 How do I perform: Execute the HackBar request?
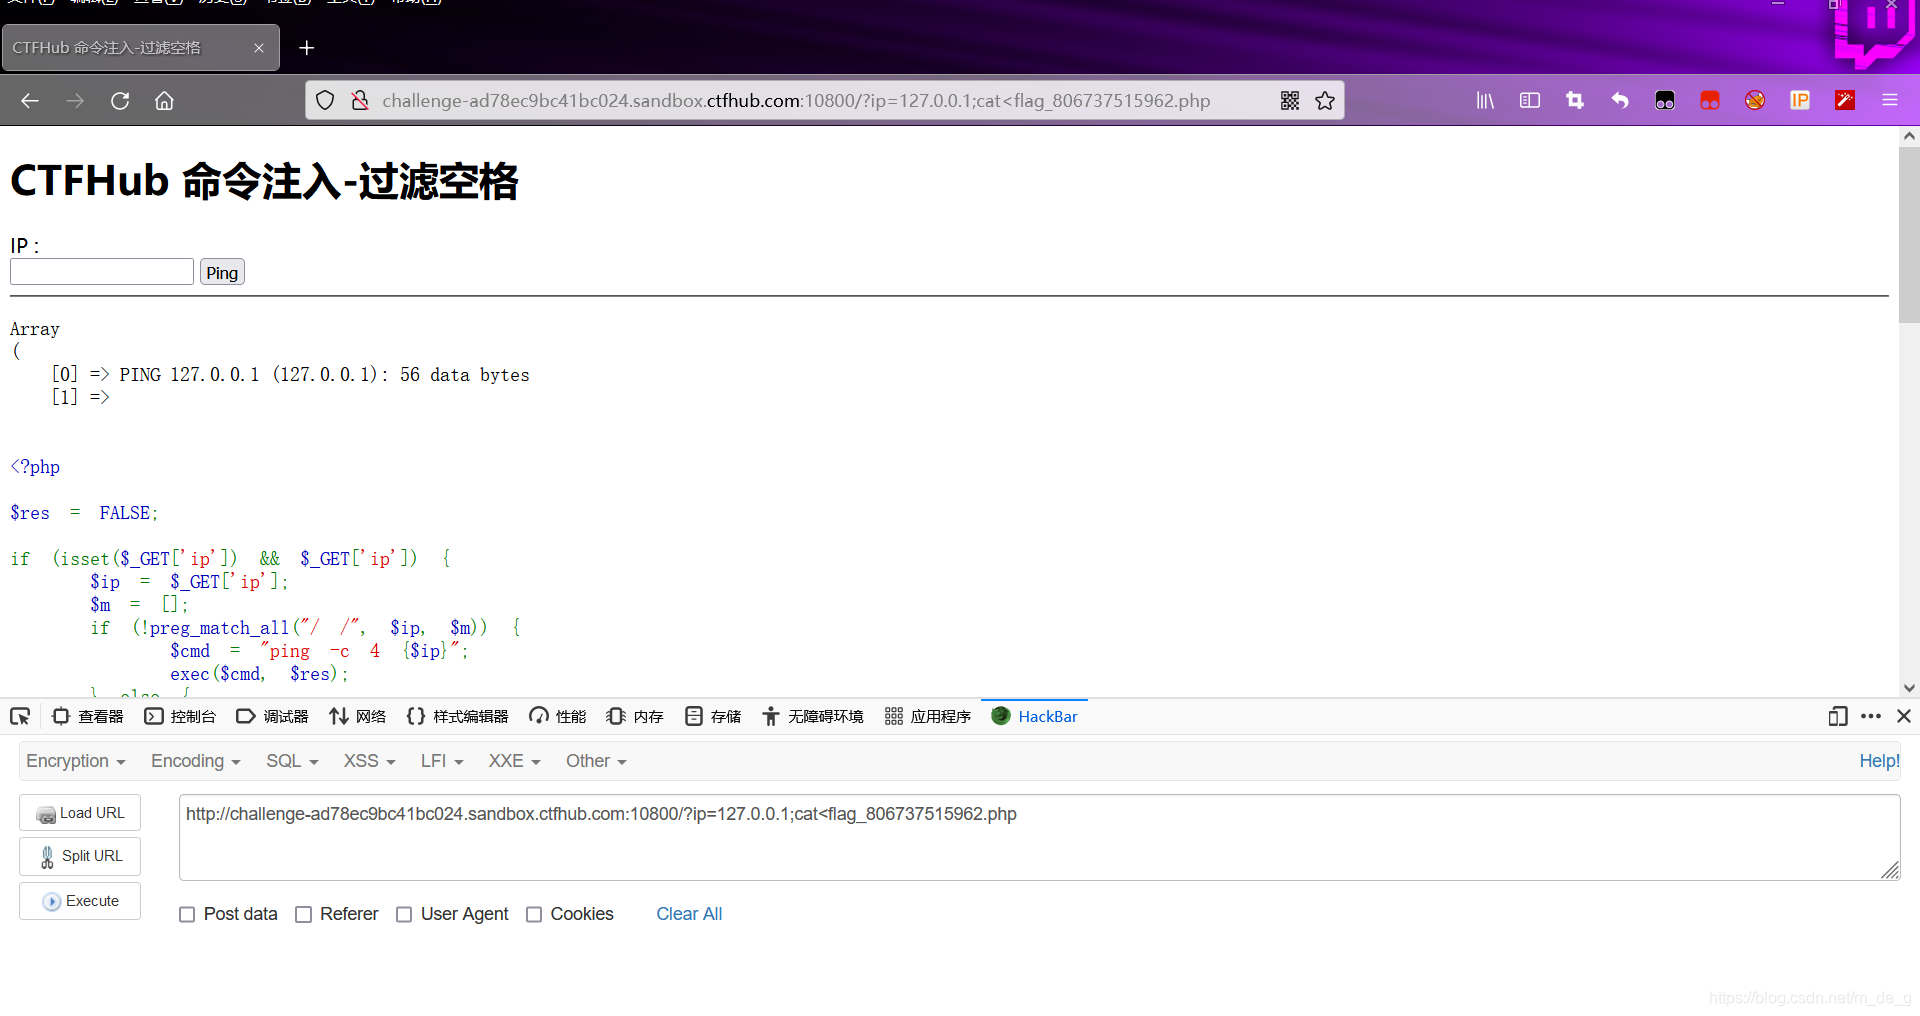coord(80,902)
